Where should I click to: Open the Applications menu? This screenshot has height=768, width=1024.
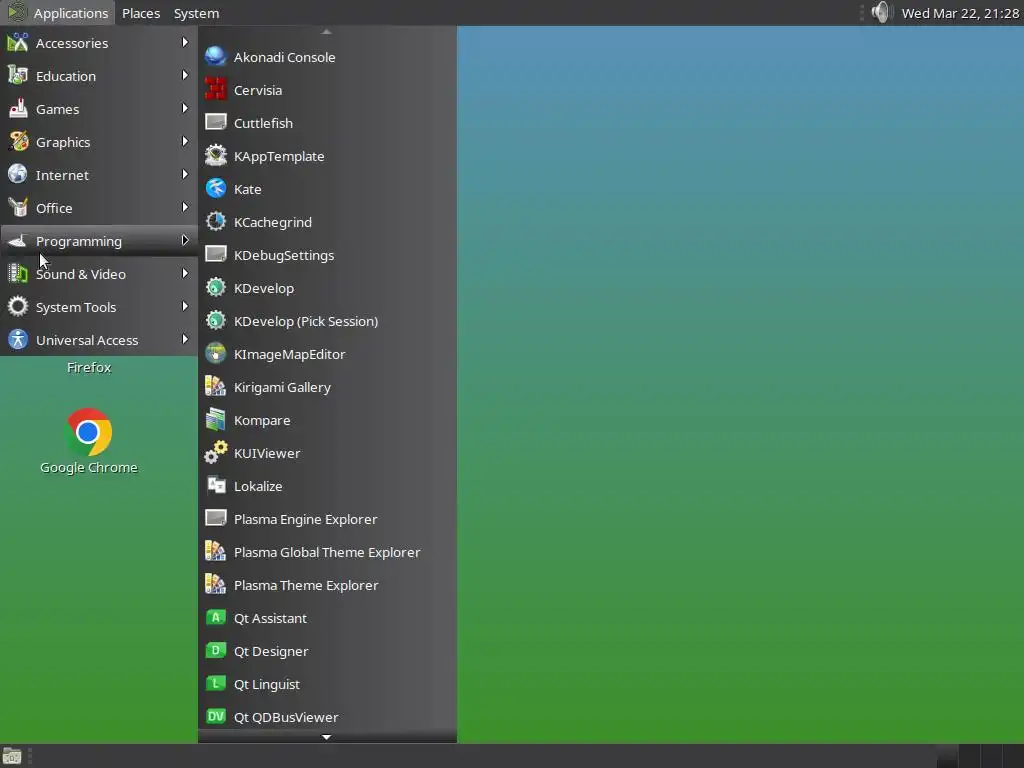(57, 13)
